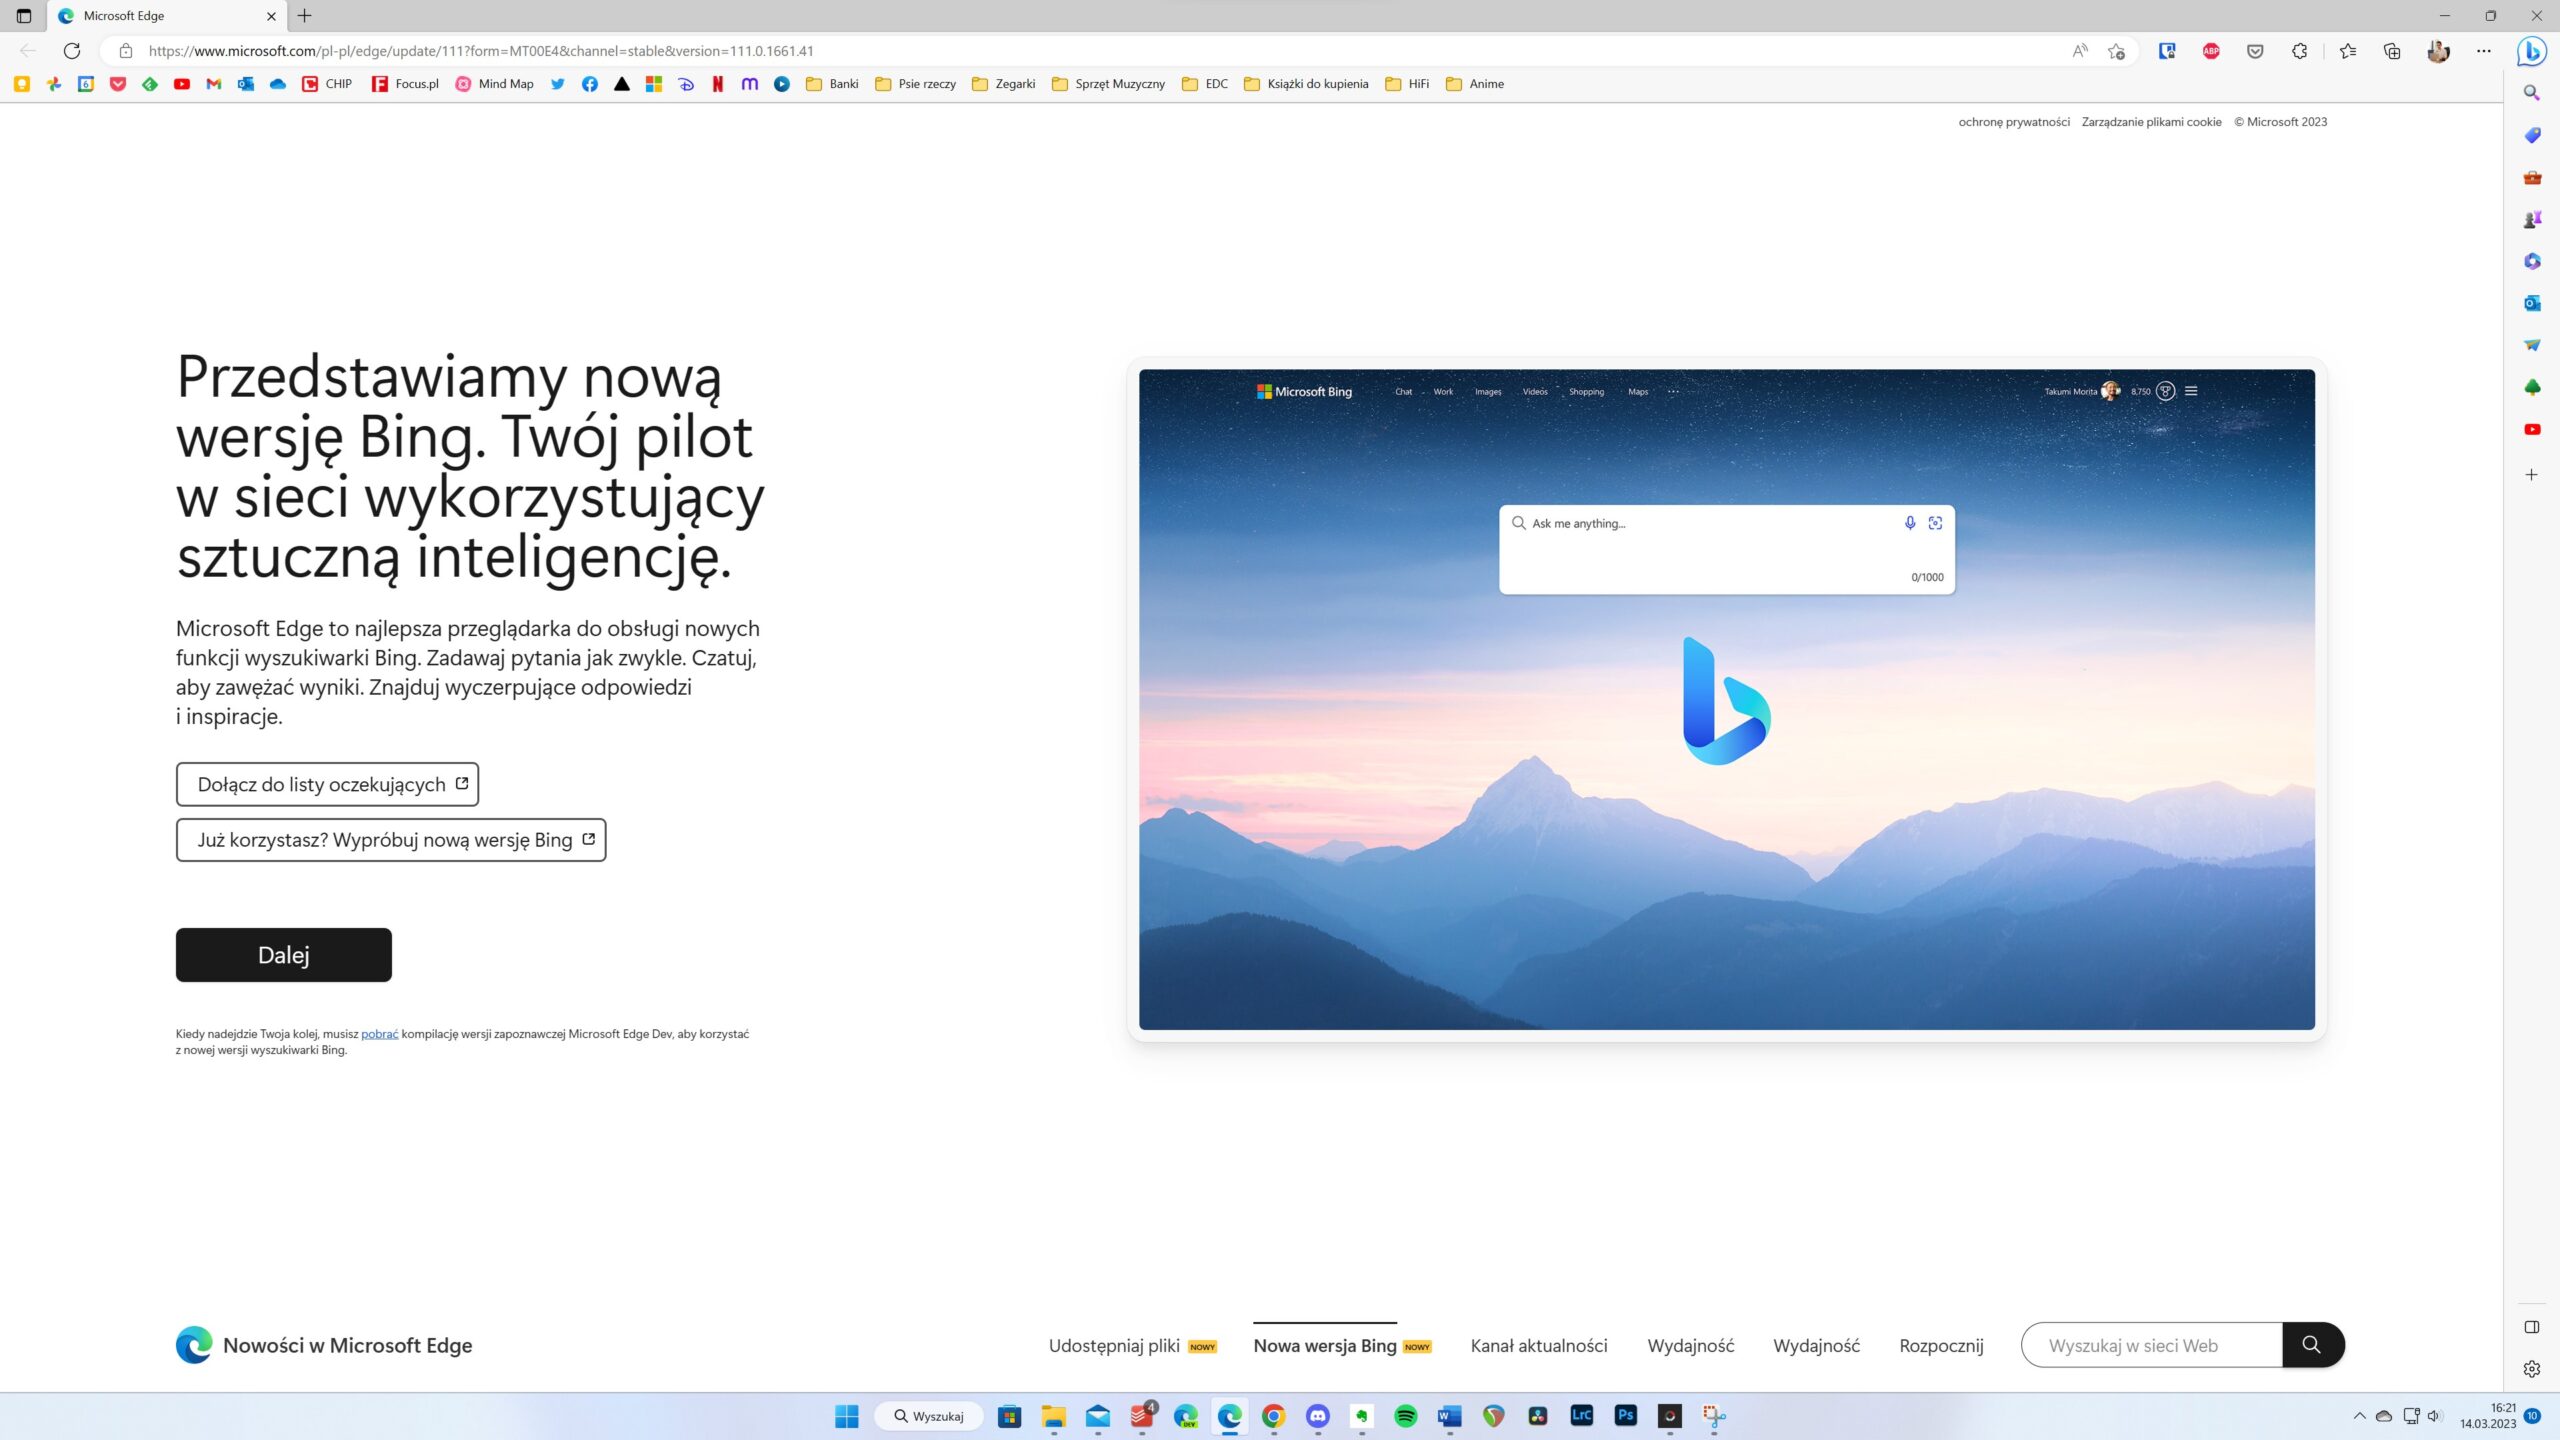Screen dimensions: 2560x1440
Task: Open sidebar settings gear icon
Action: pyautogui.click(x=2531, y=1369)
